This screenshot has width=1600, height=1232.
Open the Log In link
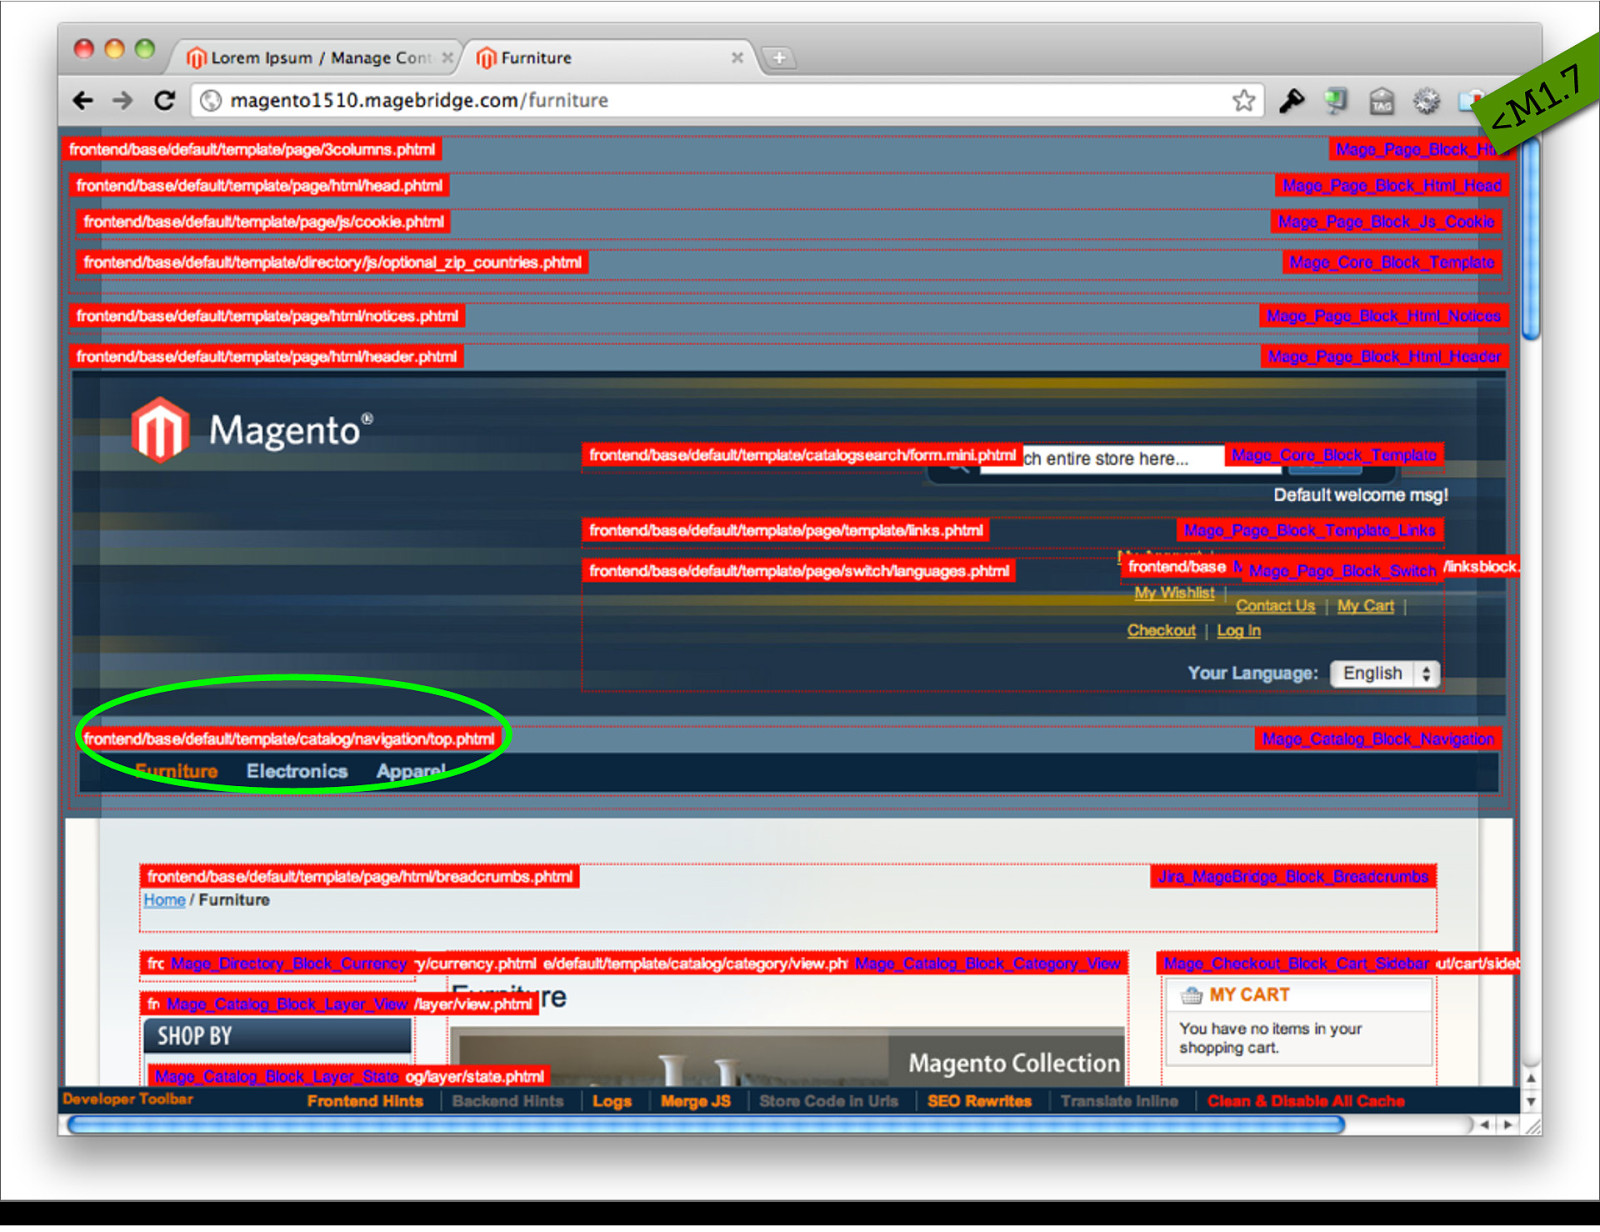[x=1238, y=631]
